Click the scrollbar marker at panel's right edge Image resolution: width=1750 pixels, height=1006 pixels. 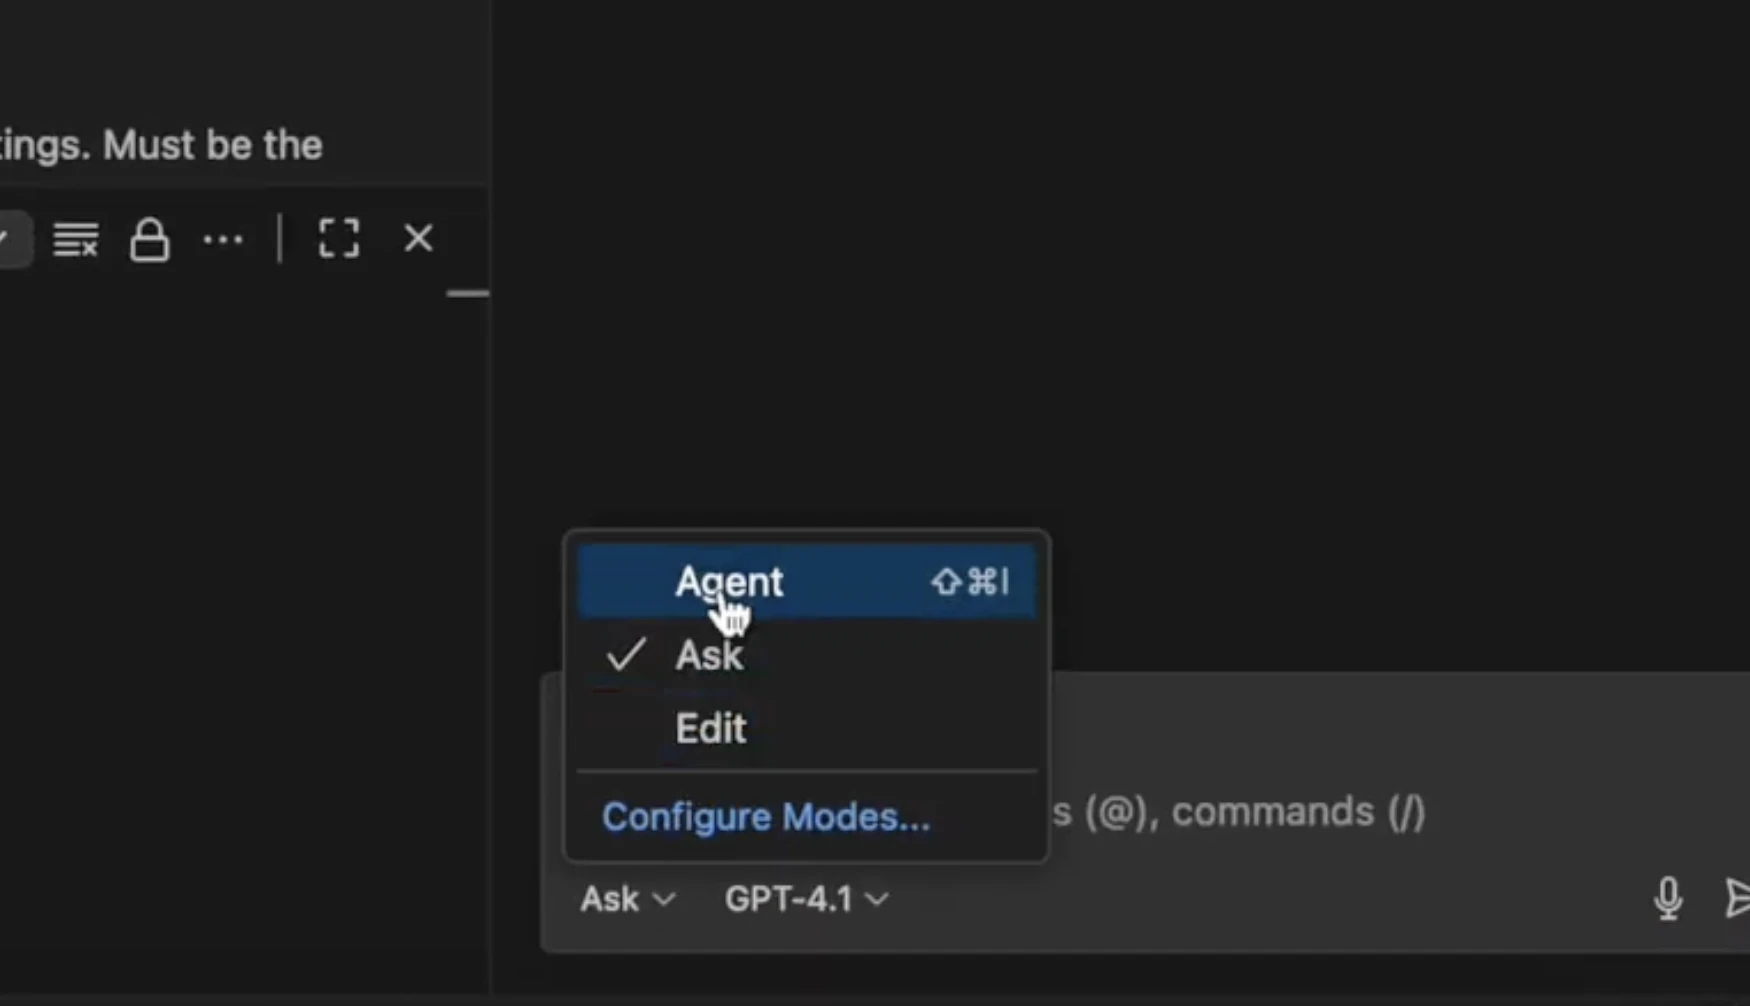[467, 294]
